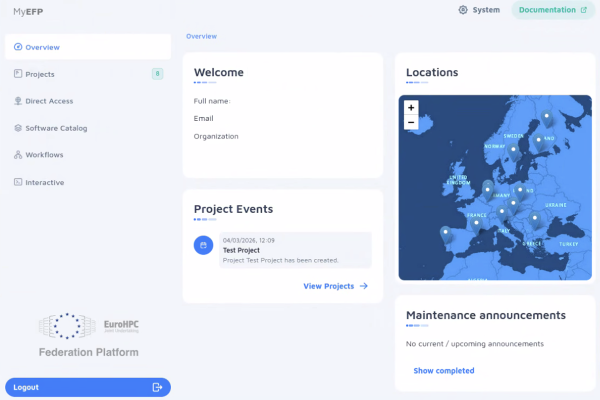600x400 pixels.
Task: Click the Overview breadcrumb link
Action: [201, 36]
